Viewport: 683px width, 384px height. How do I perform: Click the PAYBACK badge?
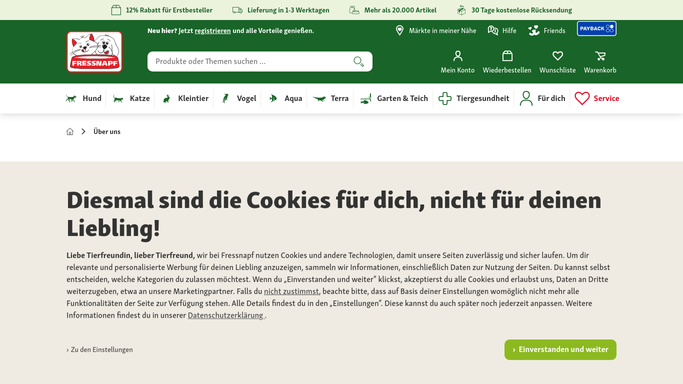tap(597, 29)
